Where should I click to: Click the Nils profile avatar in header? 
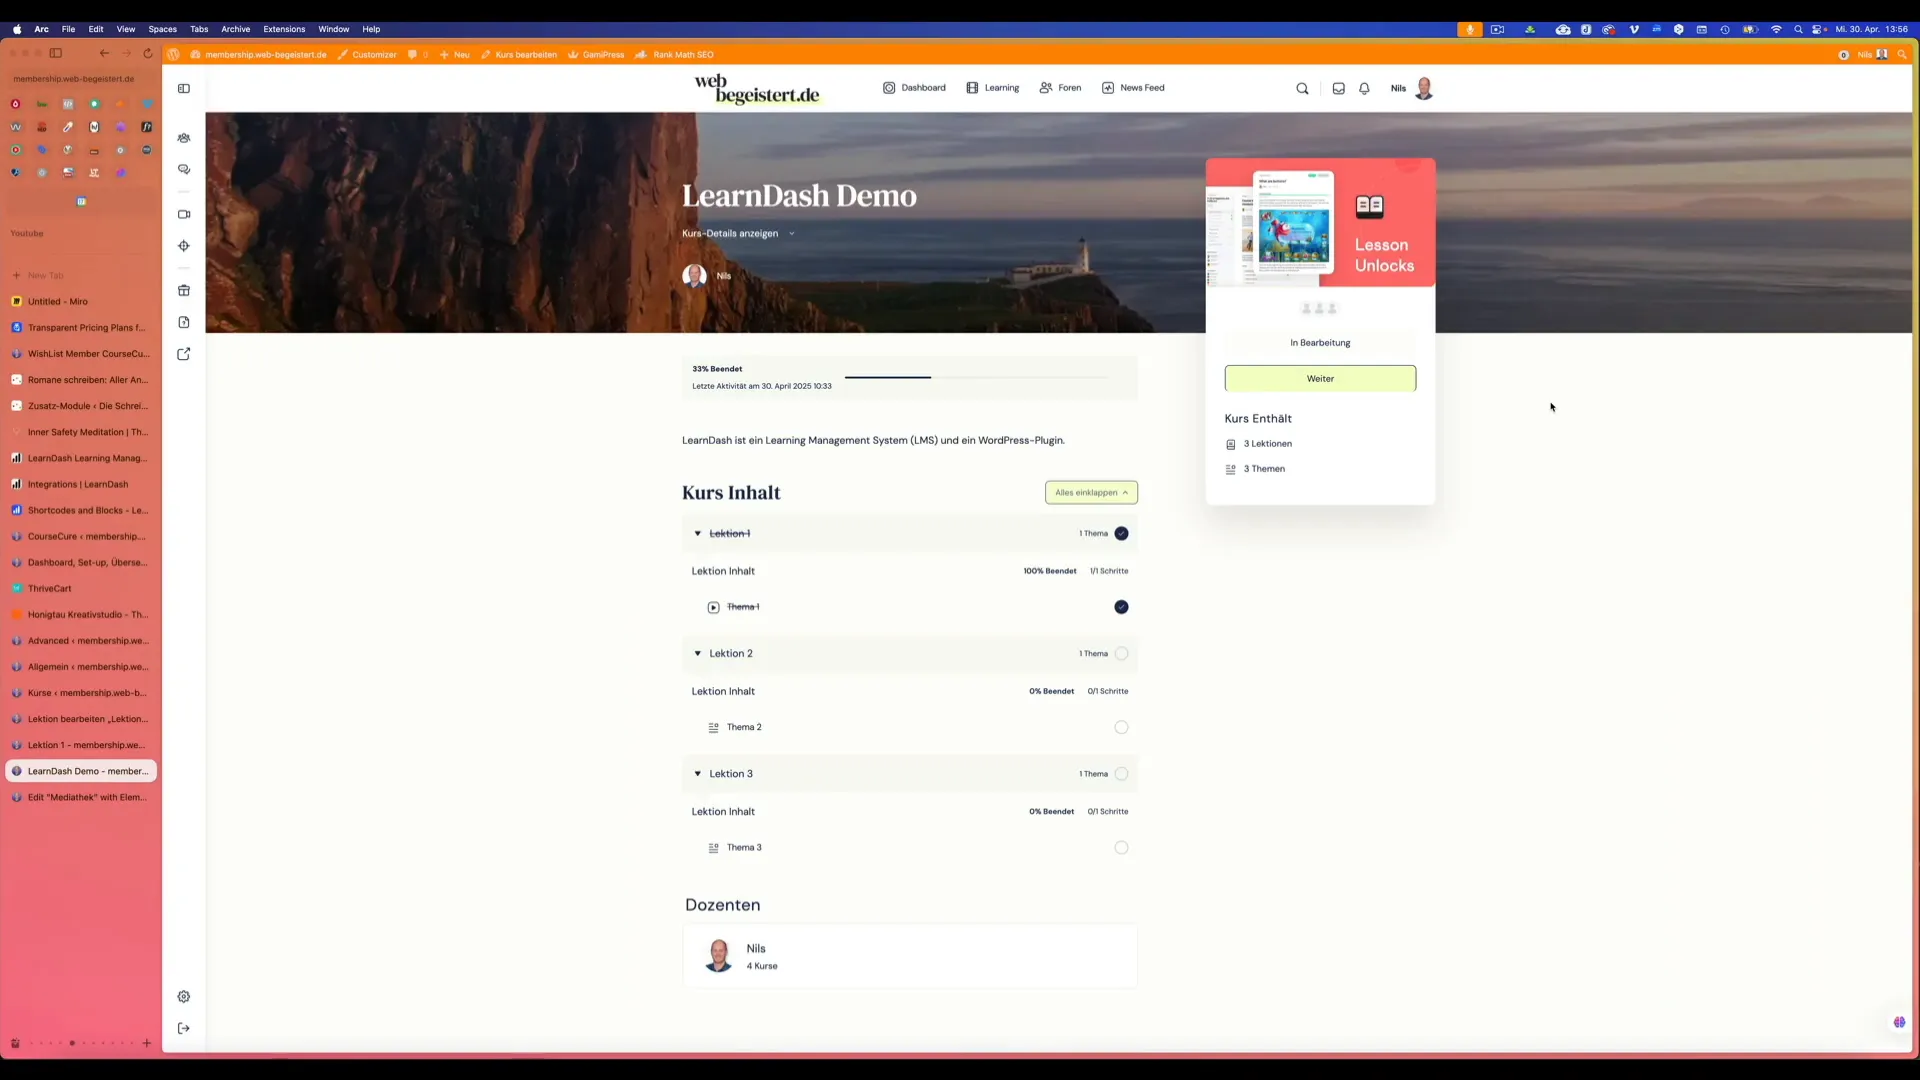pyautogui.click(x=1424, y=88)
